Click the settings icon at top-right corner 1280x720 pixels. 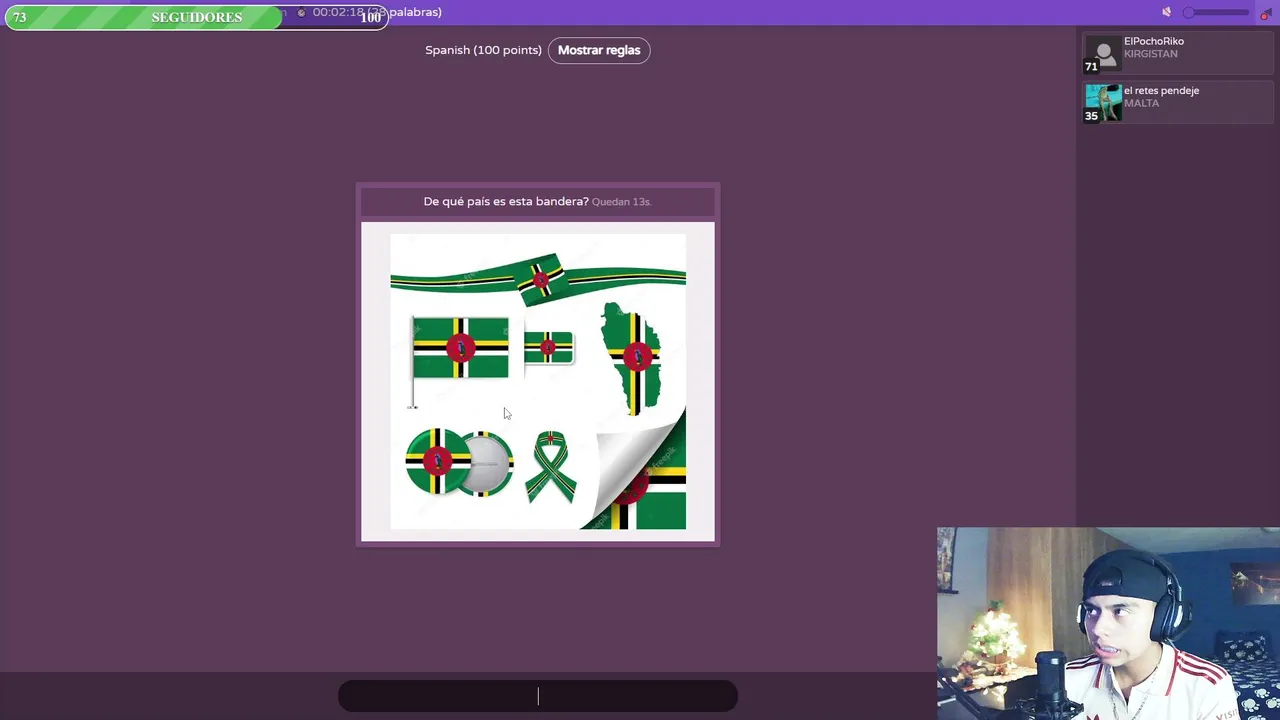[x=1265, y=13]
